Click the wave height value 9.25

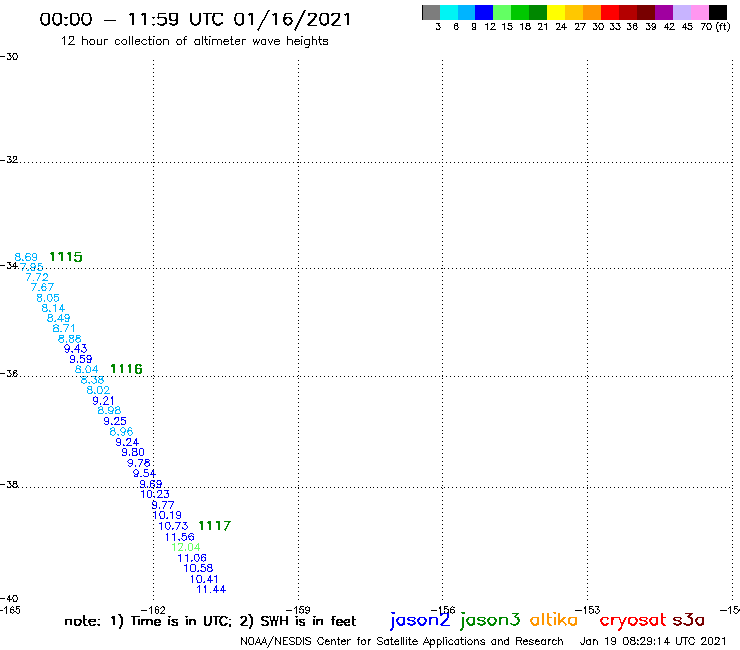tap(115, 421)
